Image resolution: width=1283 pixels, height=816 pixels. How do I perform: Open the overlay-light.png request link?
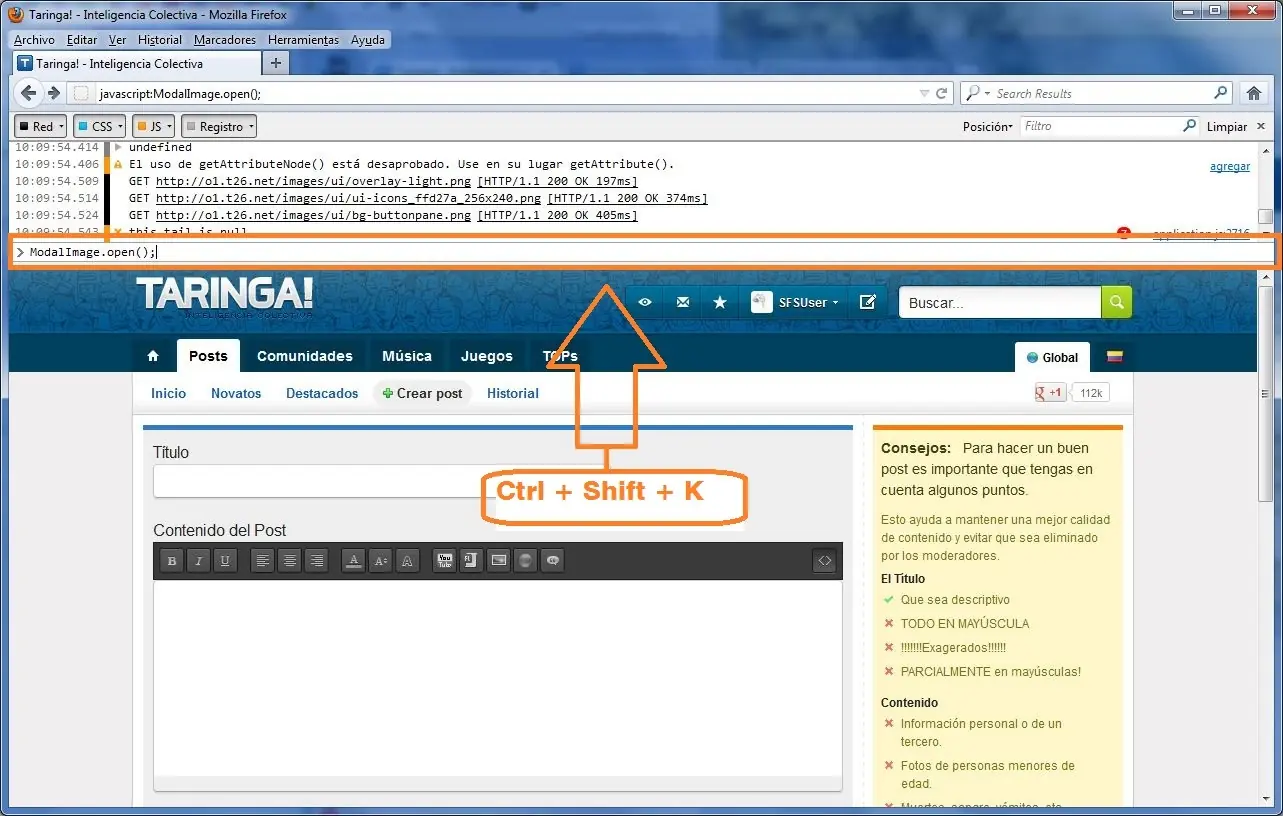pyautogui.click(x=315, y=181)
